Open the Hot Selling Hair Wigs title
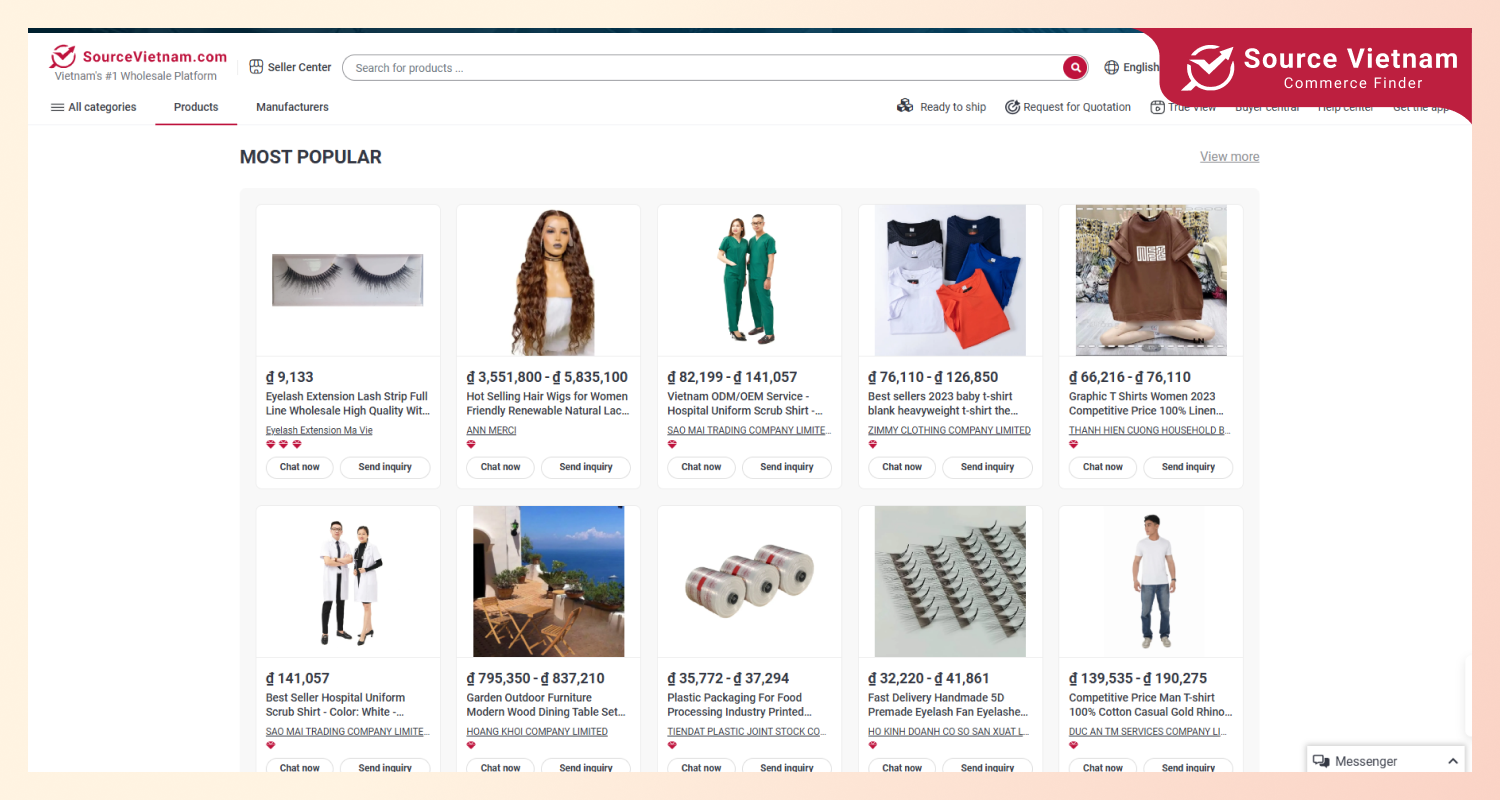This screenshot has width=1500, height=800. (x=548, y=404)
